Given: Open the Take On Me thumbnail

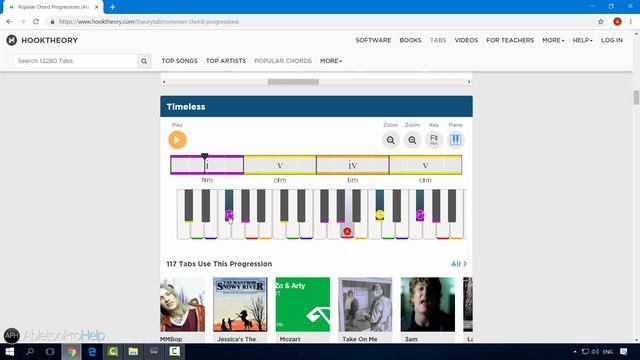Looking at the screenshot, I should pyautogui.click(x=365, y=304).
